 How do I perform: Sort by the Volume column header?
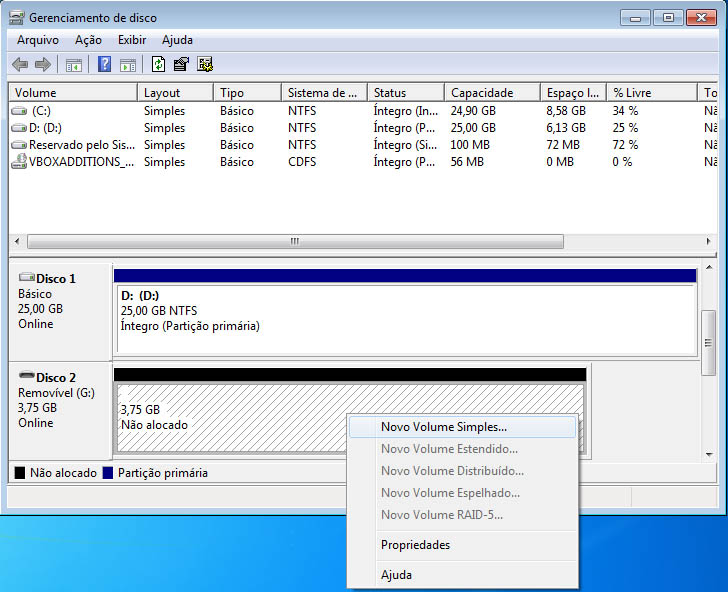coord(73,93)
